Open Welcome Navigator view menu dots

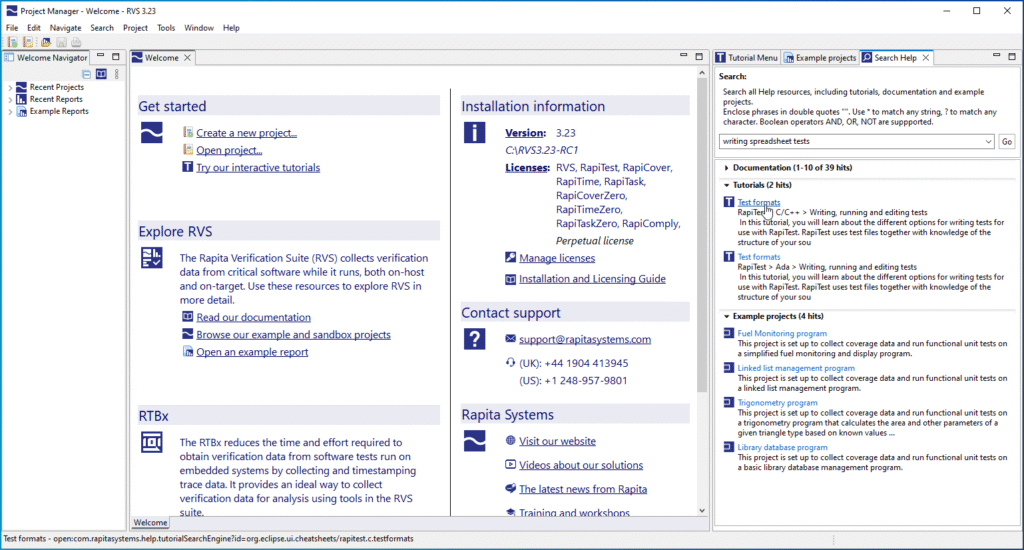117,74
